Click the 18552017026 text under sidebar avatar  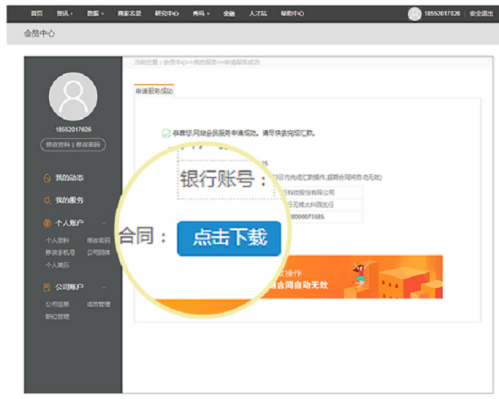point(73,129)
